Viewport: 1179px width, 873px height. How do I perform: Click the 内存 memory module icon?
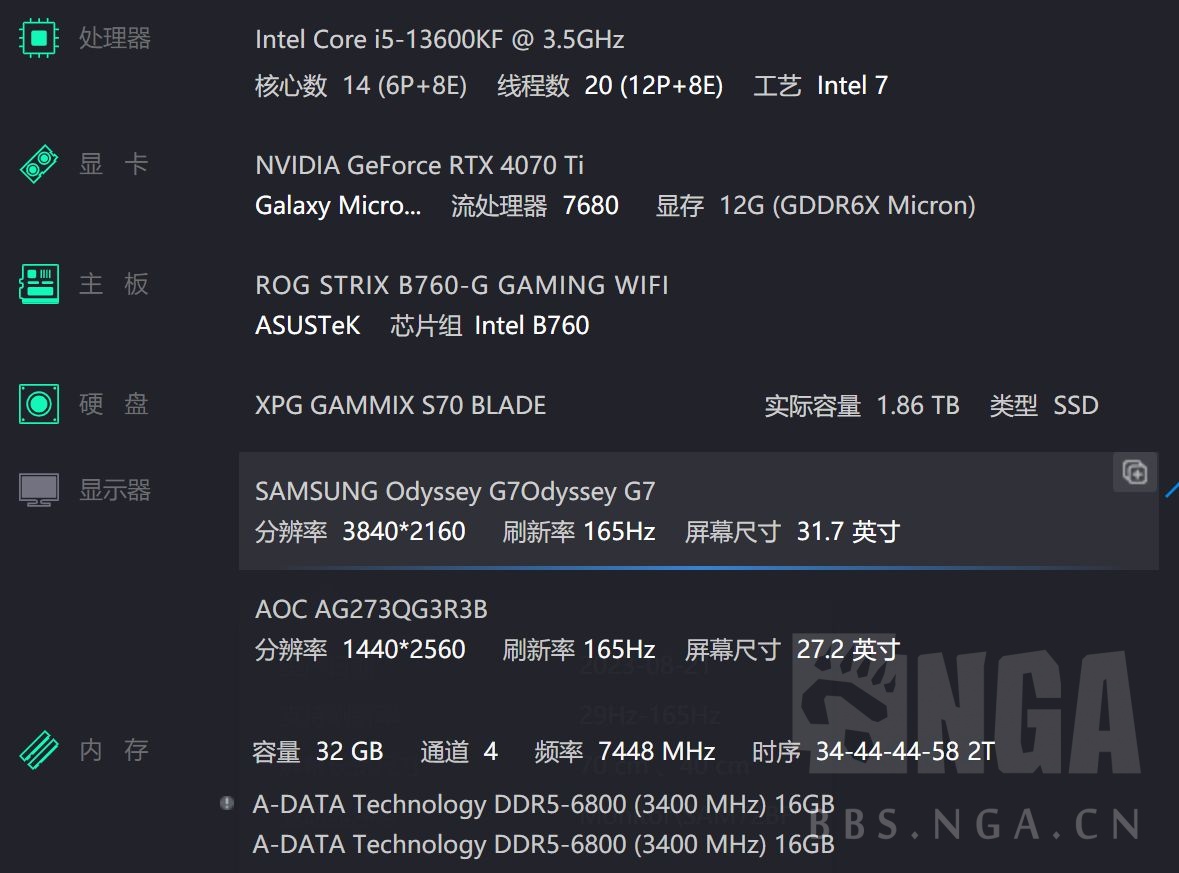37,747
